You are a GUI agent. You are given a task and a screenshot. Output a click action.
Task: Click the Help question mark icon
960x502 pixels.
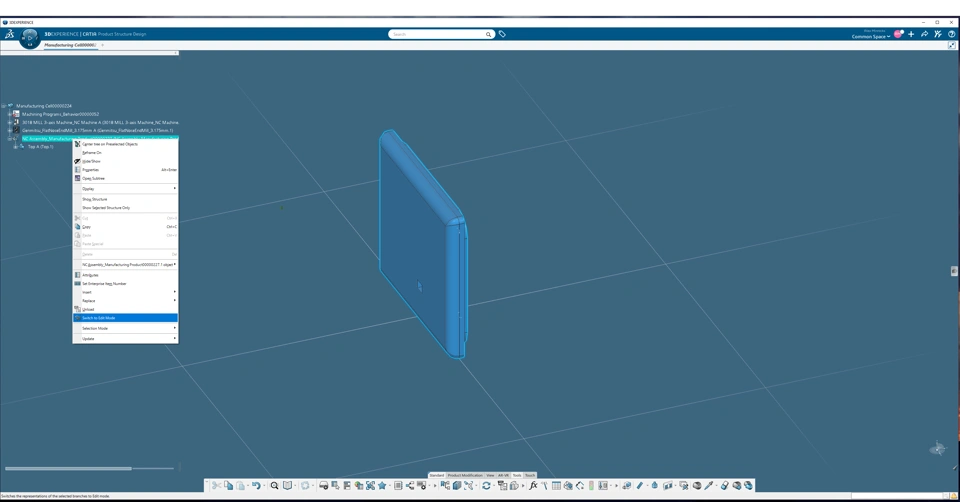[x=951, y=34]
